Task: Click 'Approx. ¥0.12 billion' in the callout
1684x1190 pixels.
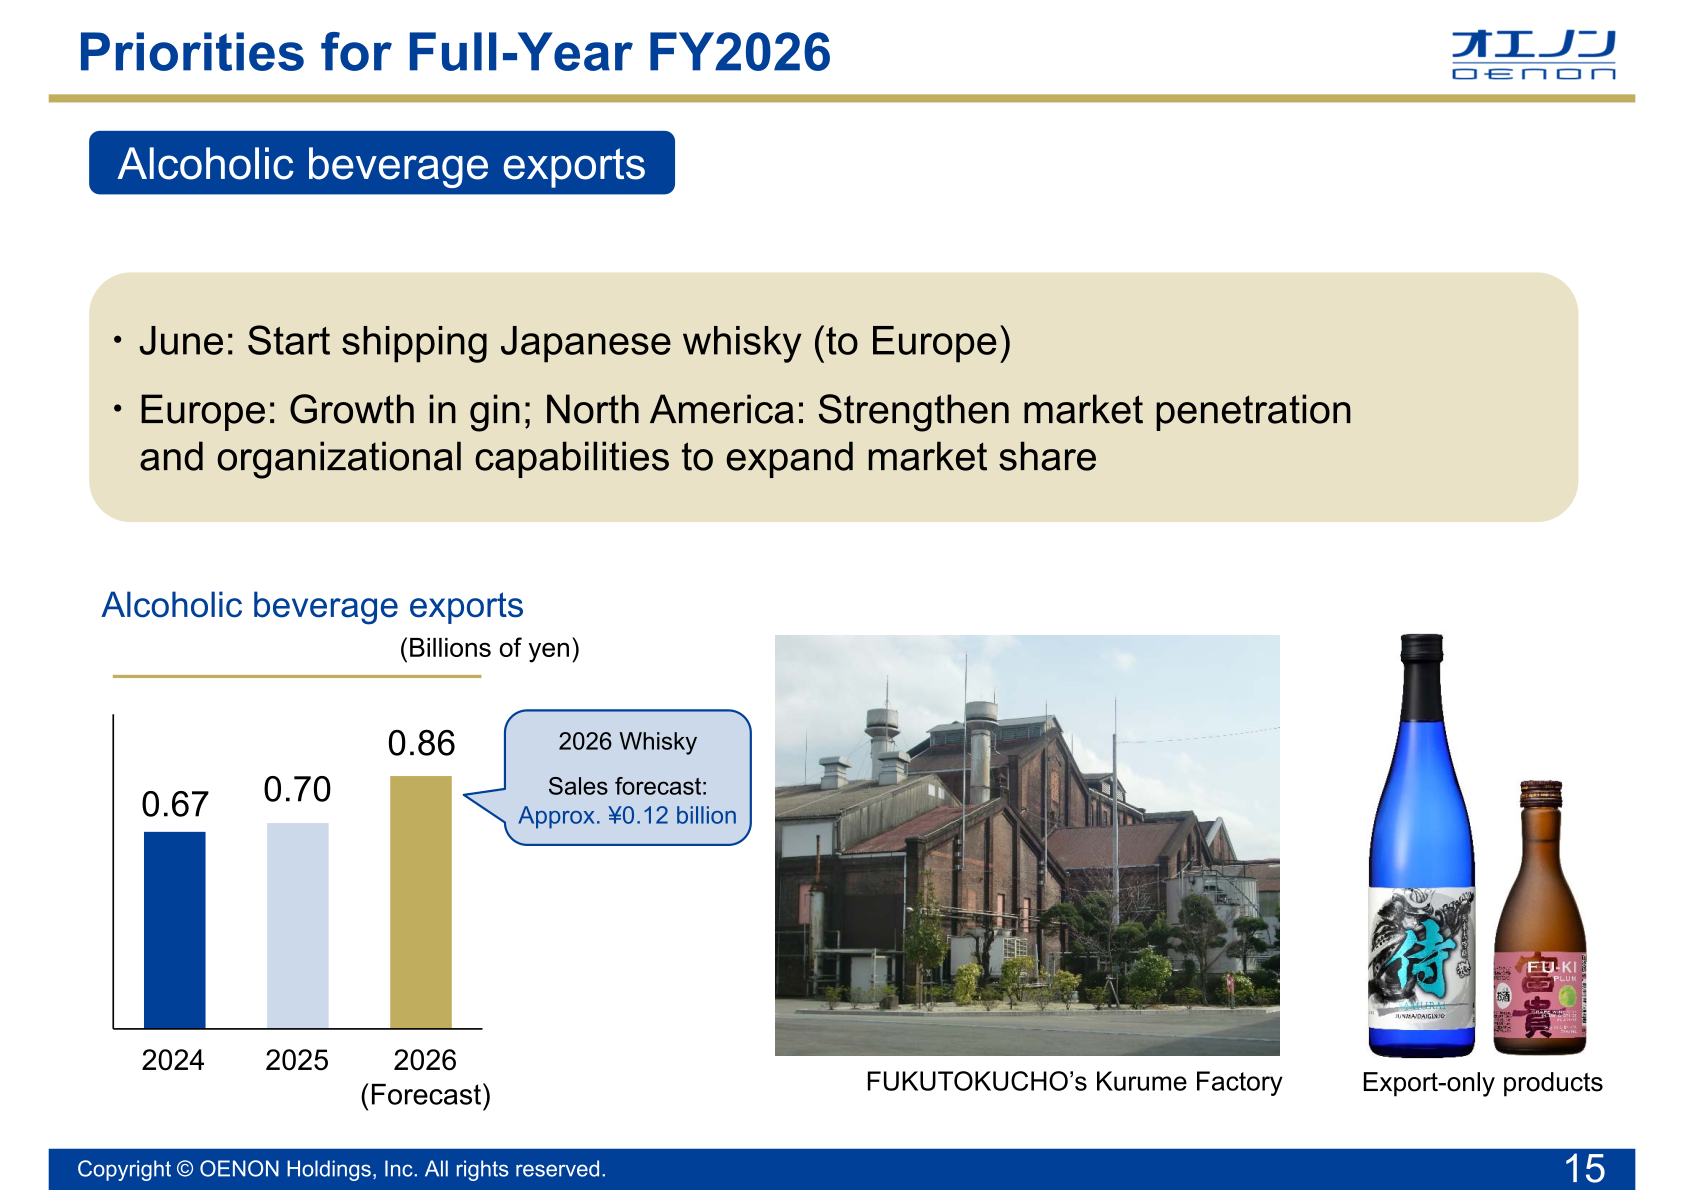Action: click(627, 815)
